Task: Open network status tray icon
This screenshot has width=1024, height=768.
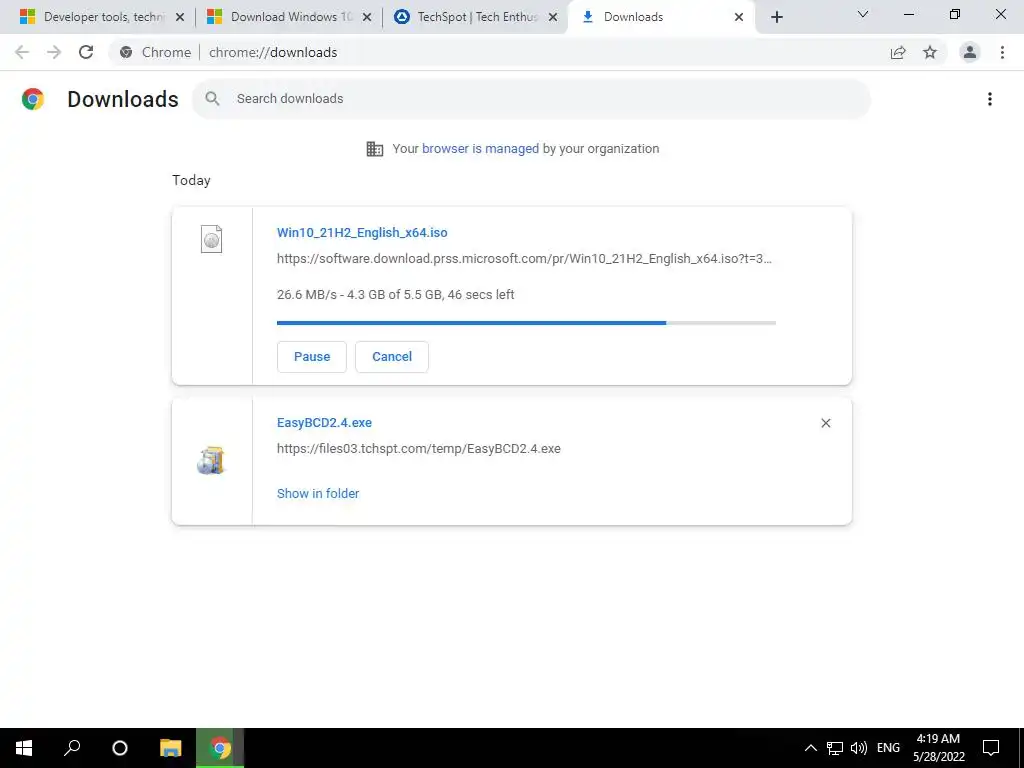Action: click(835, 748)
